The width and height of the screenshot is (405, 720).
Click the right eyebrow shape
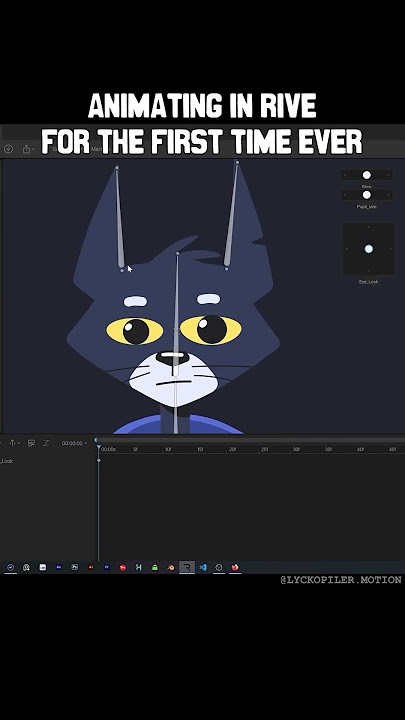click(x=208, y=299)
